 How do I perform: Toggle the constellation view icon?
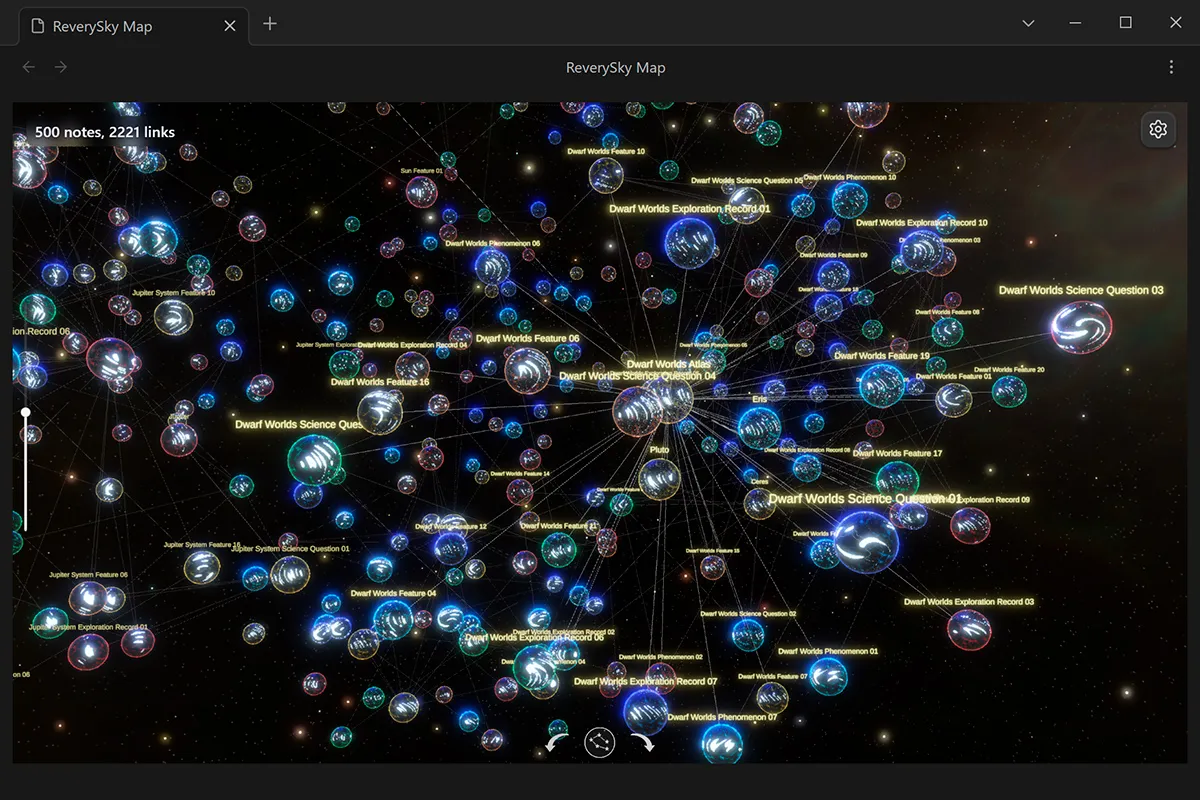[x=599, y=743]
